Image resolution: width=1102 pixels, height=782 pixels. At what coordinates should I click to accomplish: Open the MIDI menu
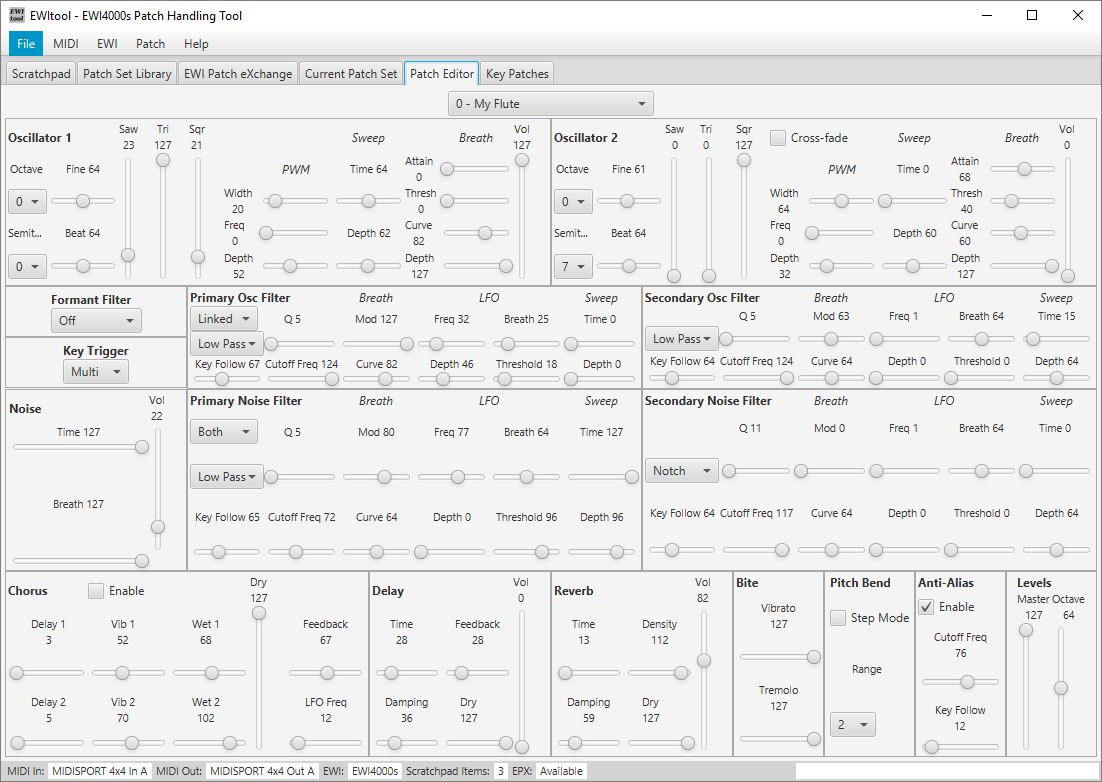pyautogui.click(x=66, y=44)
